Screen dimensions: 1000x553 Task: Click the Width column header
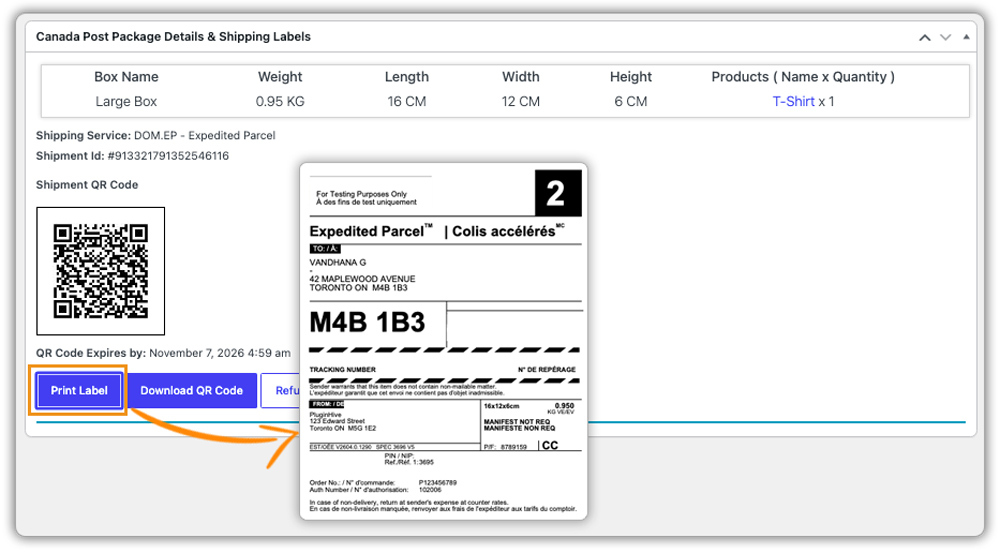tap(520, 77)
